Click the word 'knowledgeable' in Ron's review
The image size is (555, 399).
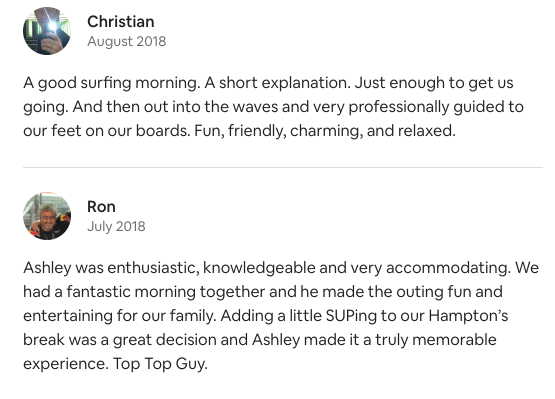point(259,268)
